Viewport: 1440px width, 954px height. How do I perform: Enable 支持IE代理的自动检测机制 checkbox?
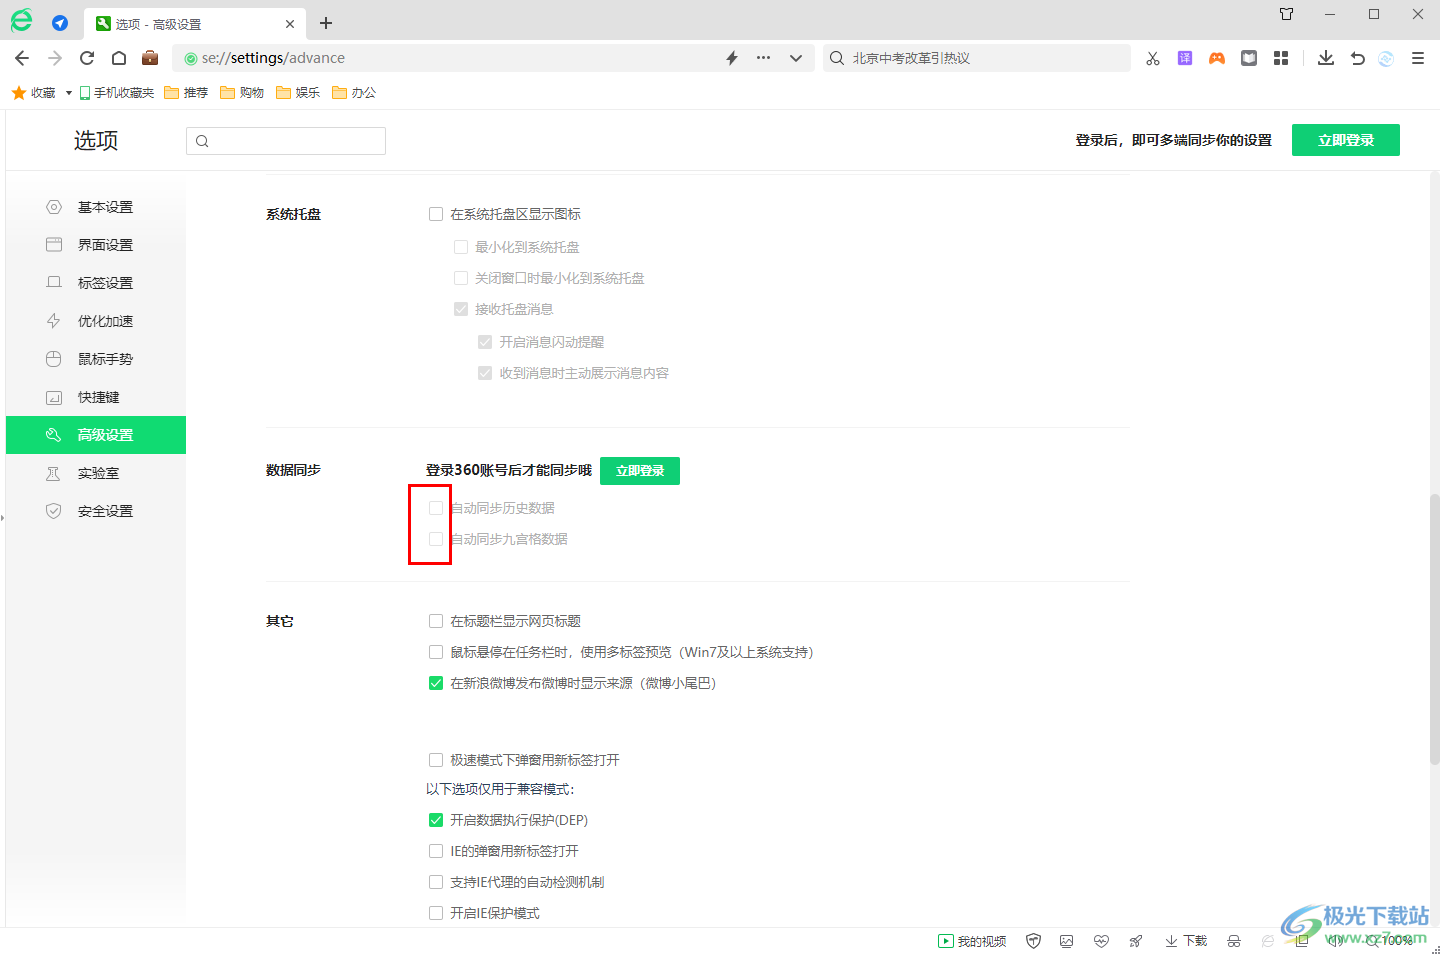coord(436,882)
